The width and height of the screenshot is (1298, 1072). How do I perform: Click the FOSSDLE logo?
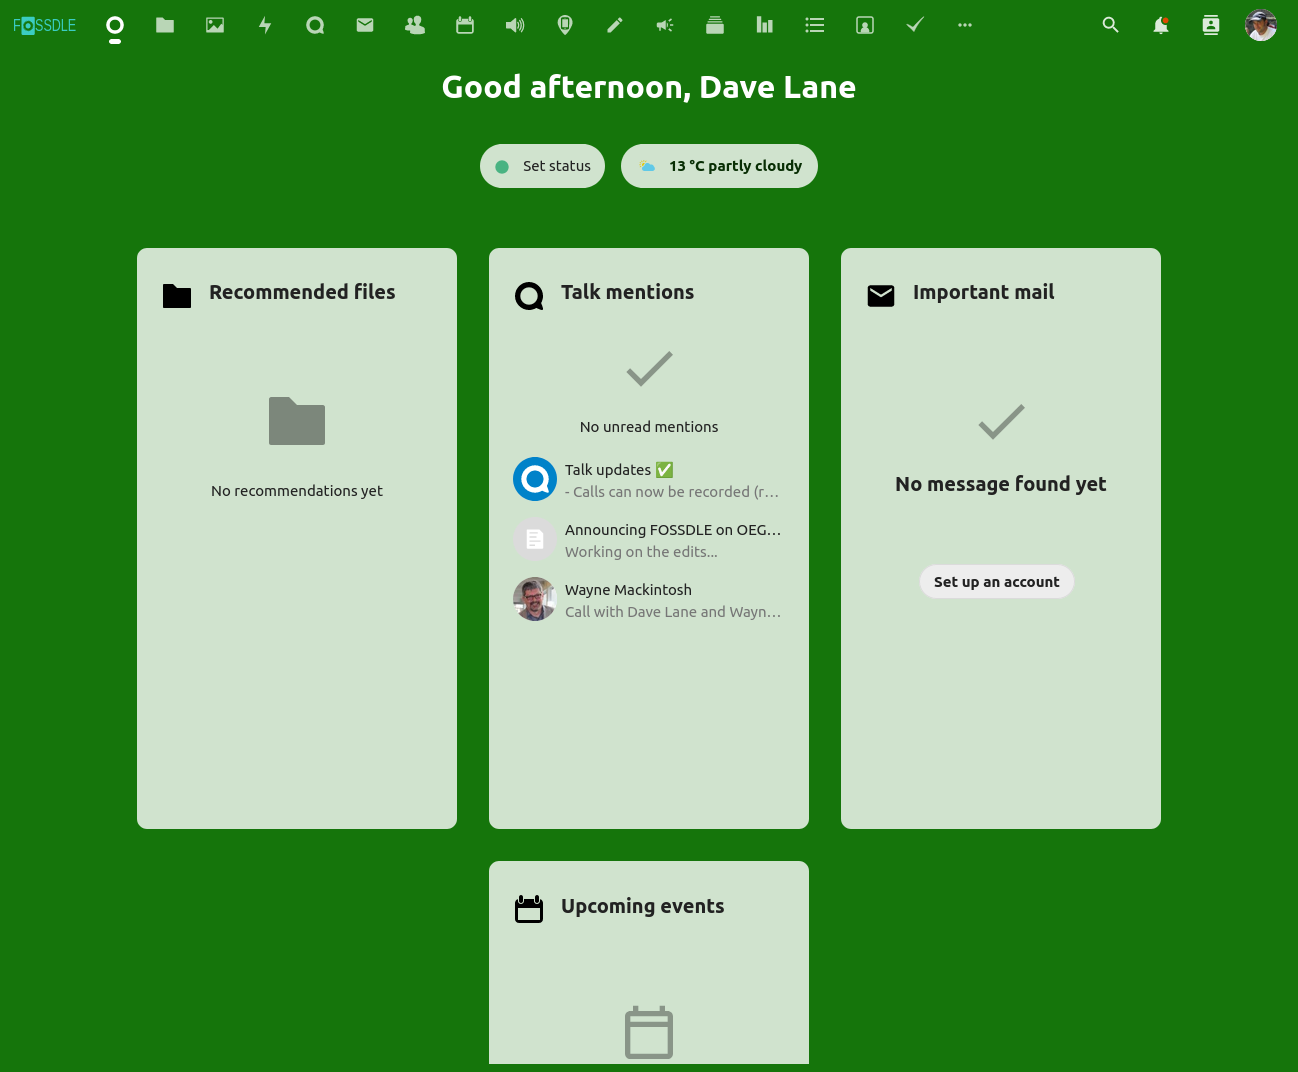coord(45,25)
